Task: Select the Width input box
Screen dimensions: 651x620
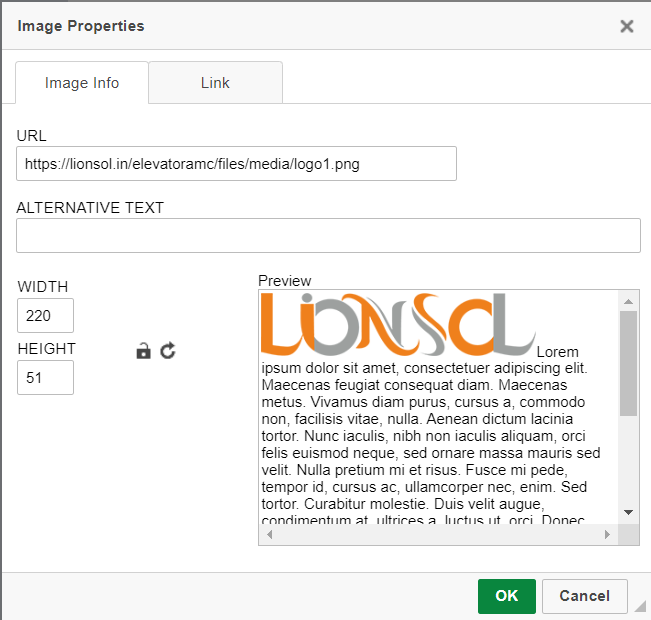Action: click(45, 316)
